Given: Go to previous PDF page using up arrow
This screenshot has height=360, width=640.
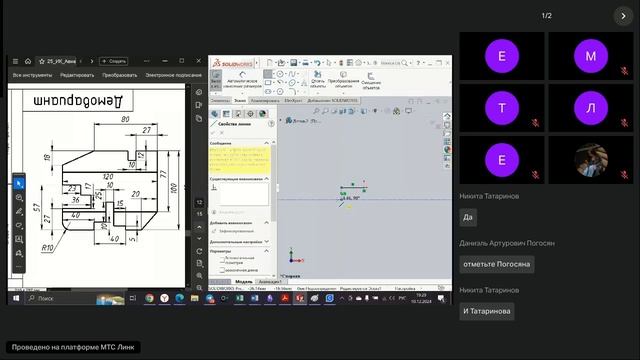Looking at the screenshot, I should [x=199, y=227].
